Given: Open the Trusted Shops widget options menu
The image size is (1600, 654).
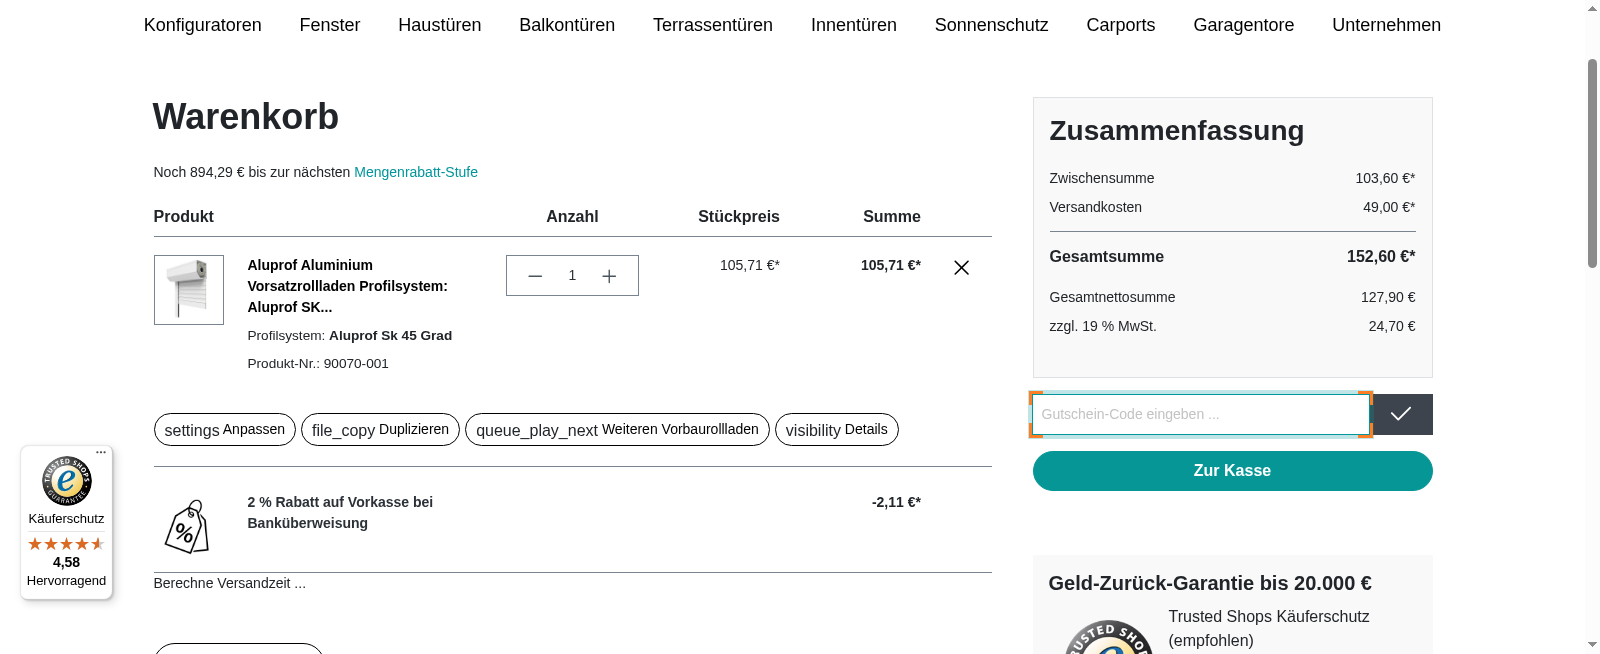Looking at the screenshot, I should (100, 452).
